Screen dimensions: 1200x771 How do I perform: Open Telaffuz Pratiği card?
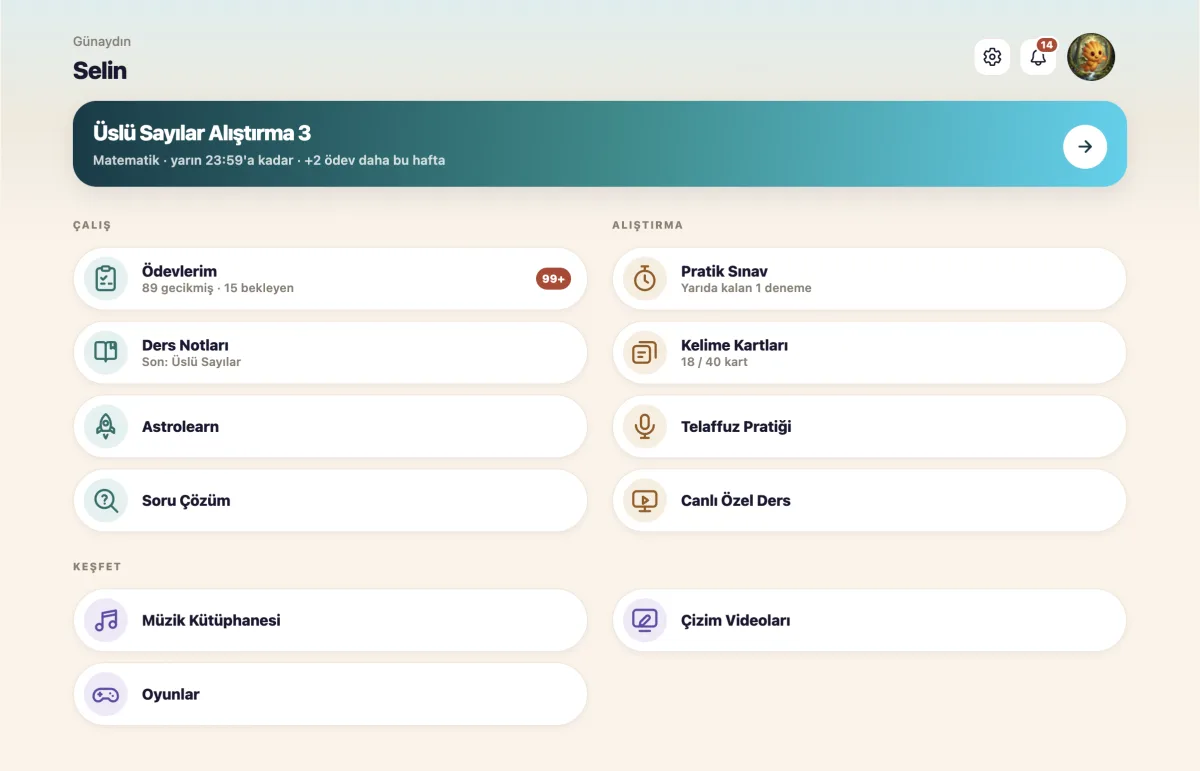pyautogui.click(x=869, y=427)
